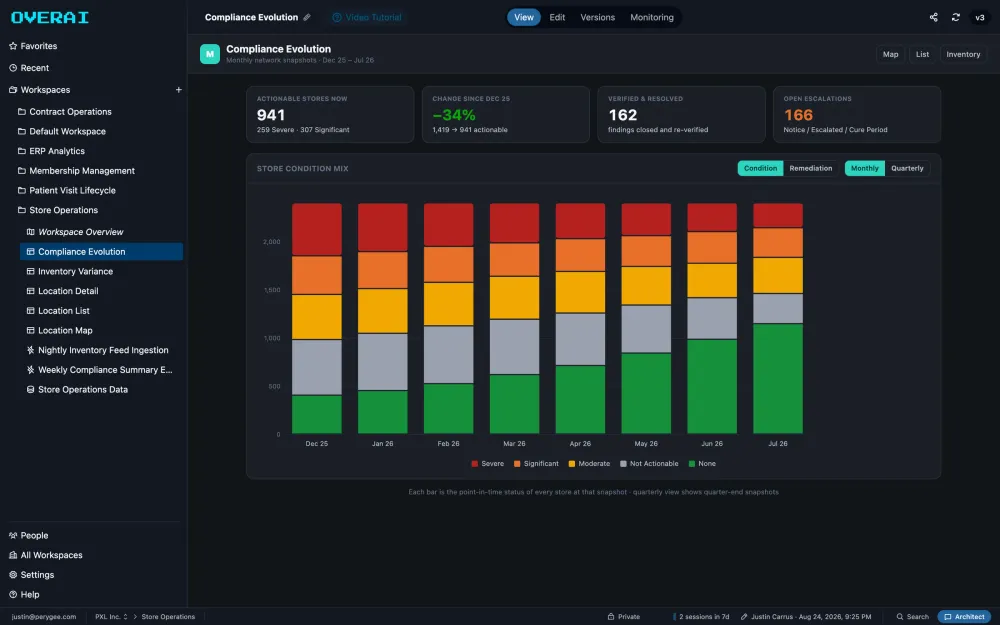
Task: Select the View tab
Action: coord(524,17)
